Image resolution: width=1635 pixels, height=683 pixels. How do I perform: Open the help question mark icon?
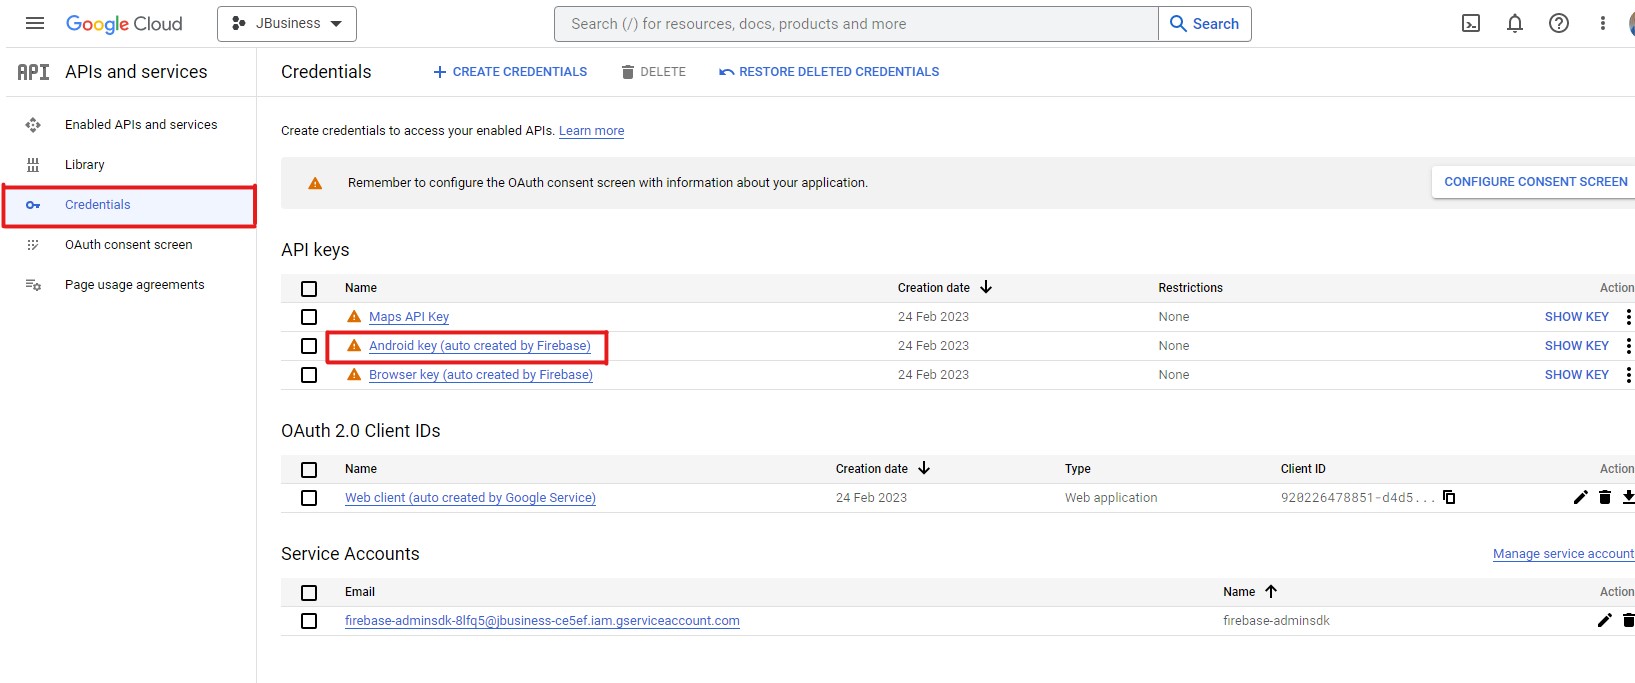(1559, 24)
